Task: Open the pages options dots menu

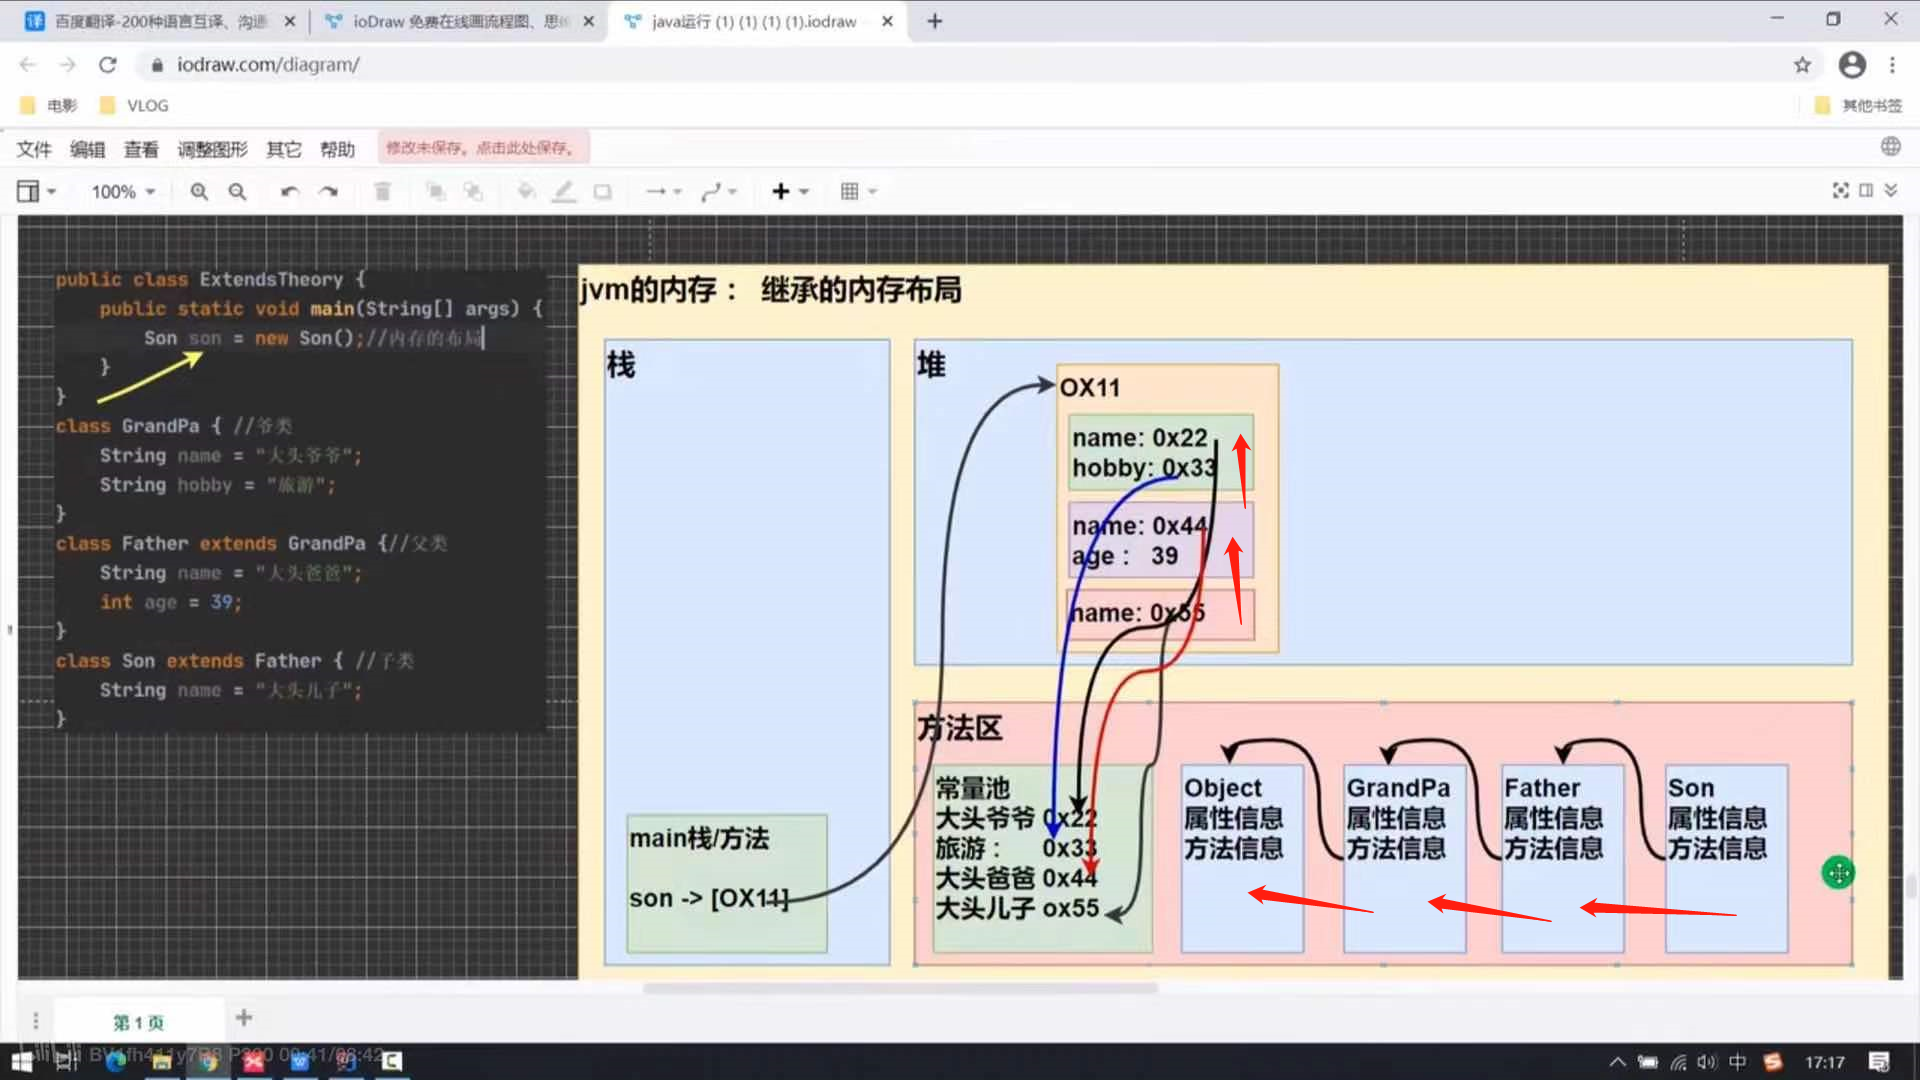Action: (36, 1020)
